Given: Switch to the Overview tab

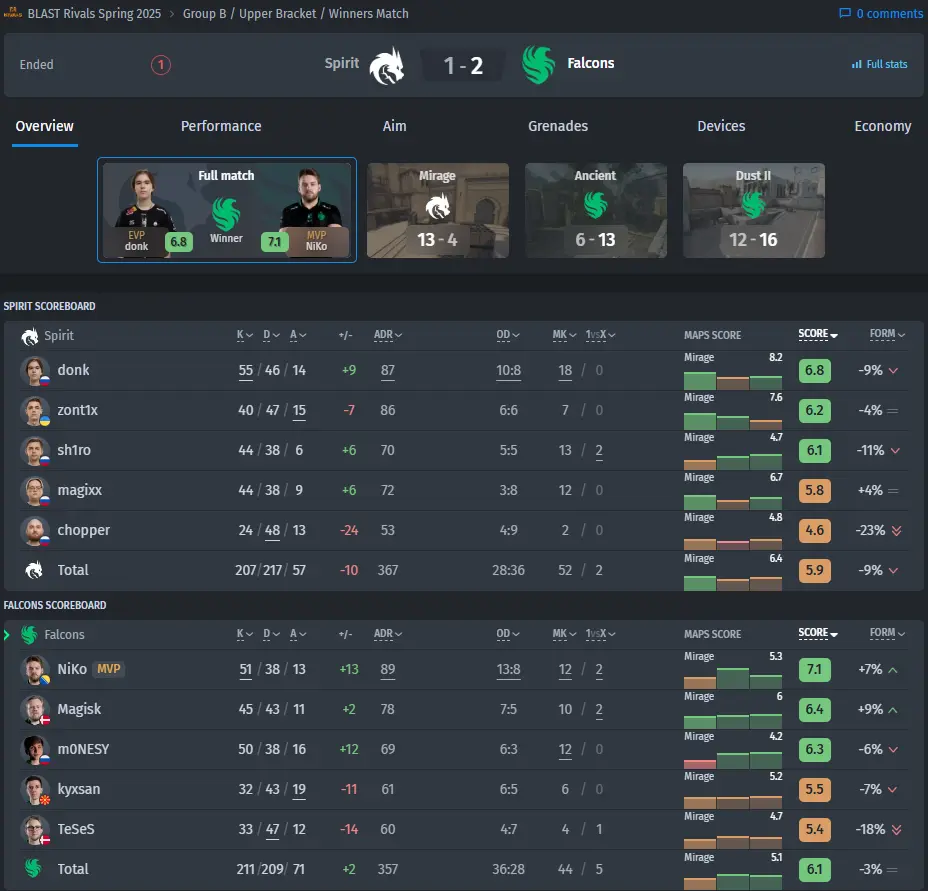Looking at the screenshot, I should click(44, 126).
